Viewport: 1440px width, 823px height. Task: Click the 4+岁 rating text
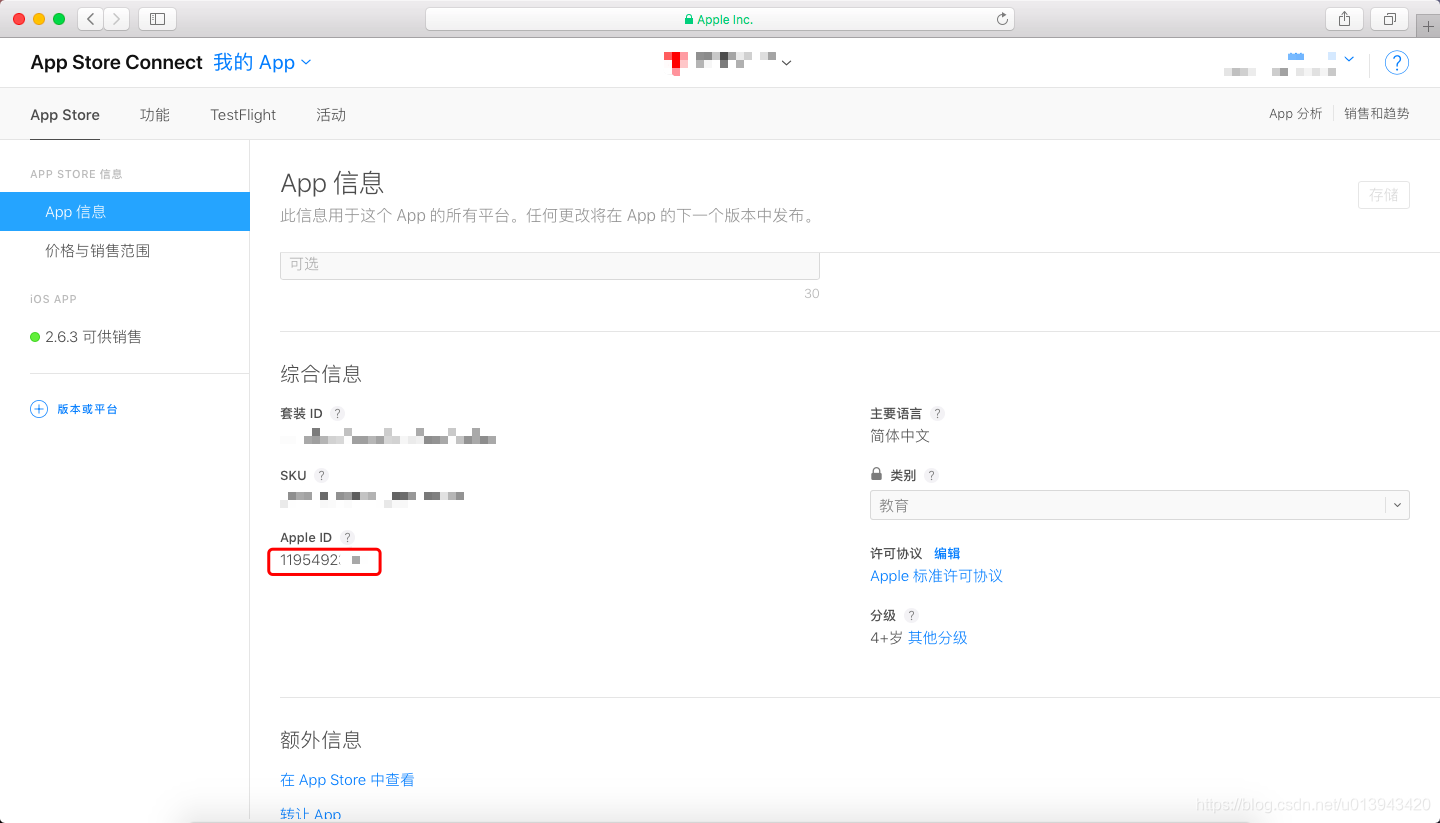(886, 638)
